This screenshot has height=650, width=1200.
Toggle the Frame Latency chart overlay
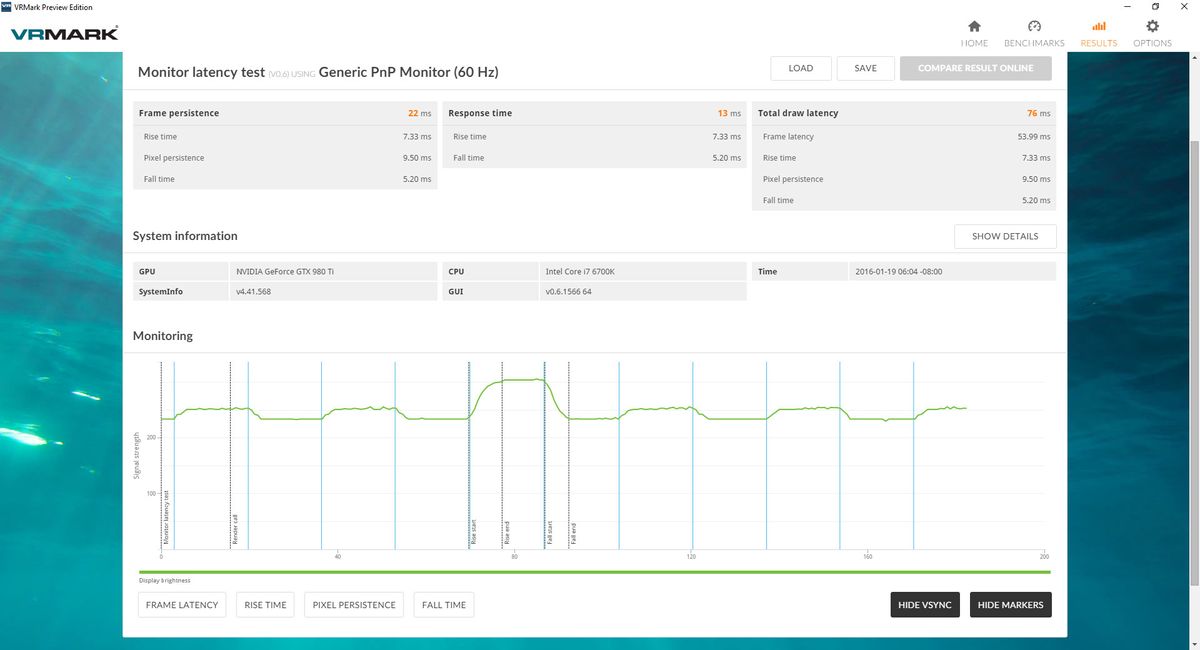181,604
